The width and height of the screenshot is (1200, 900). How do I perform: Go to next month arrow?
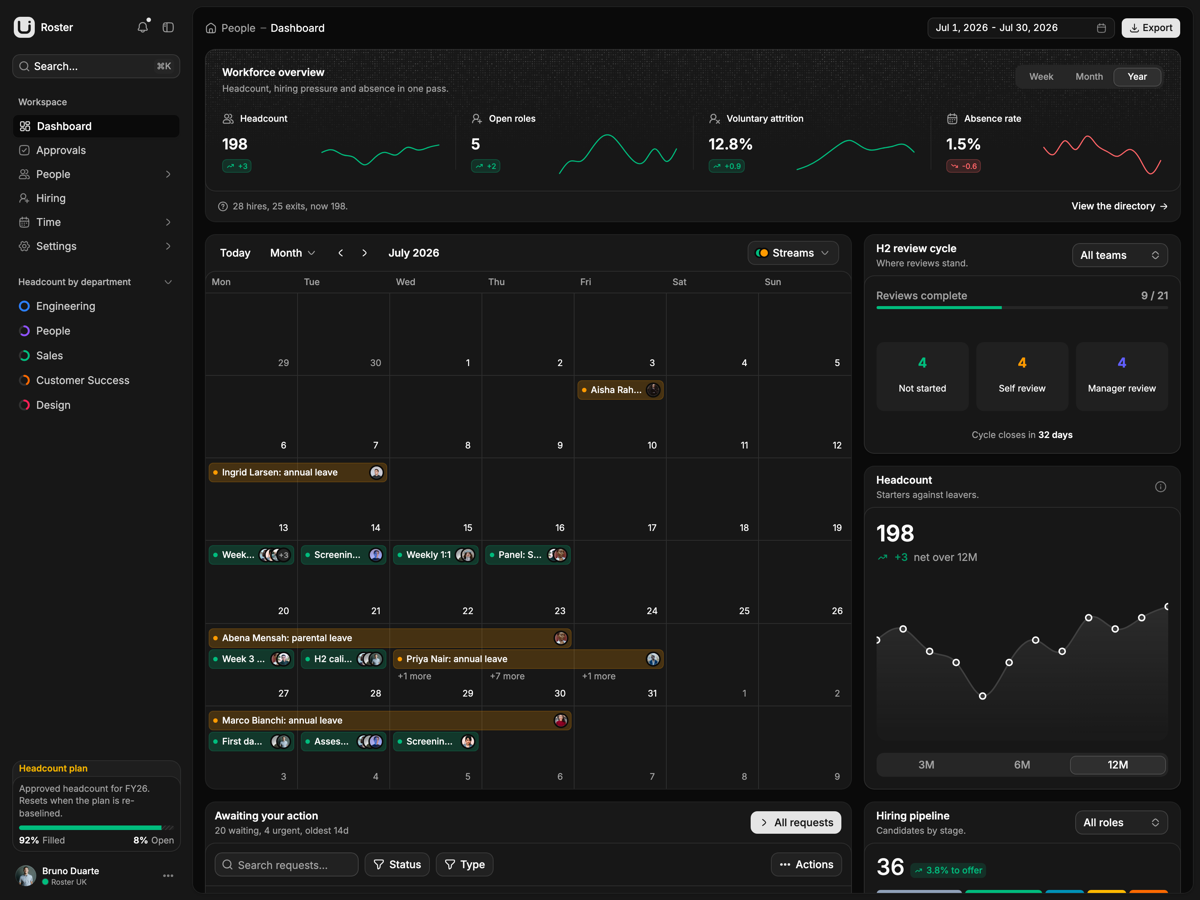[365, 253]
